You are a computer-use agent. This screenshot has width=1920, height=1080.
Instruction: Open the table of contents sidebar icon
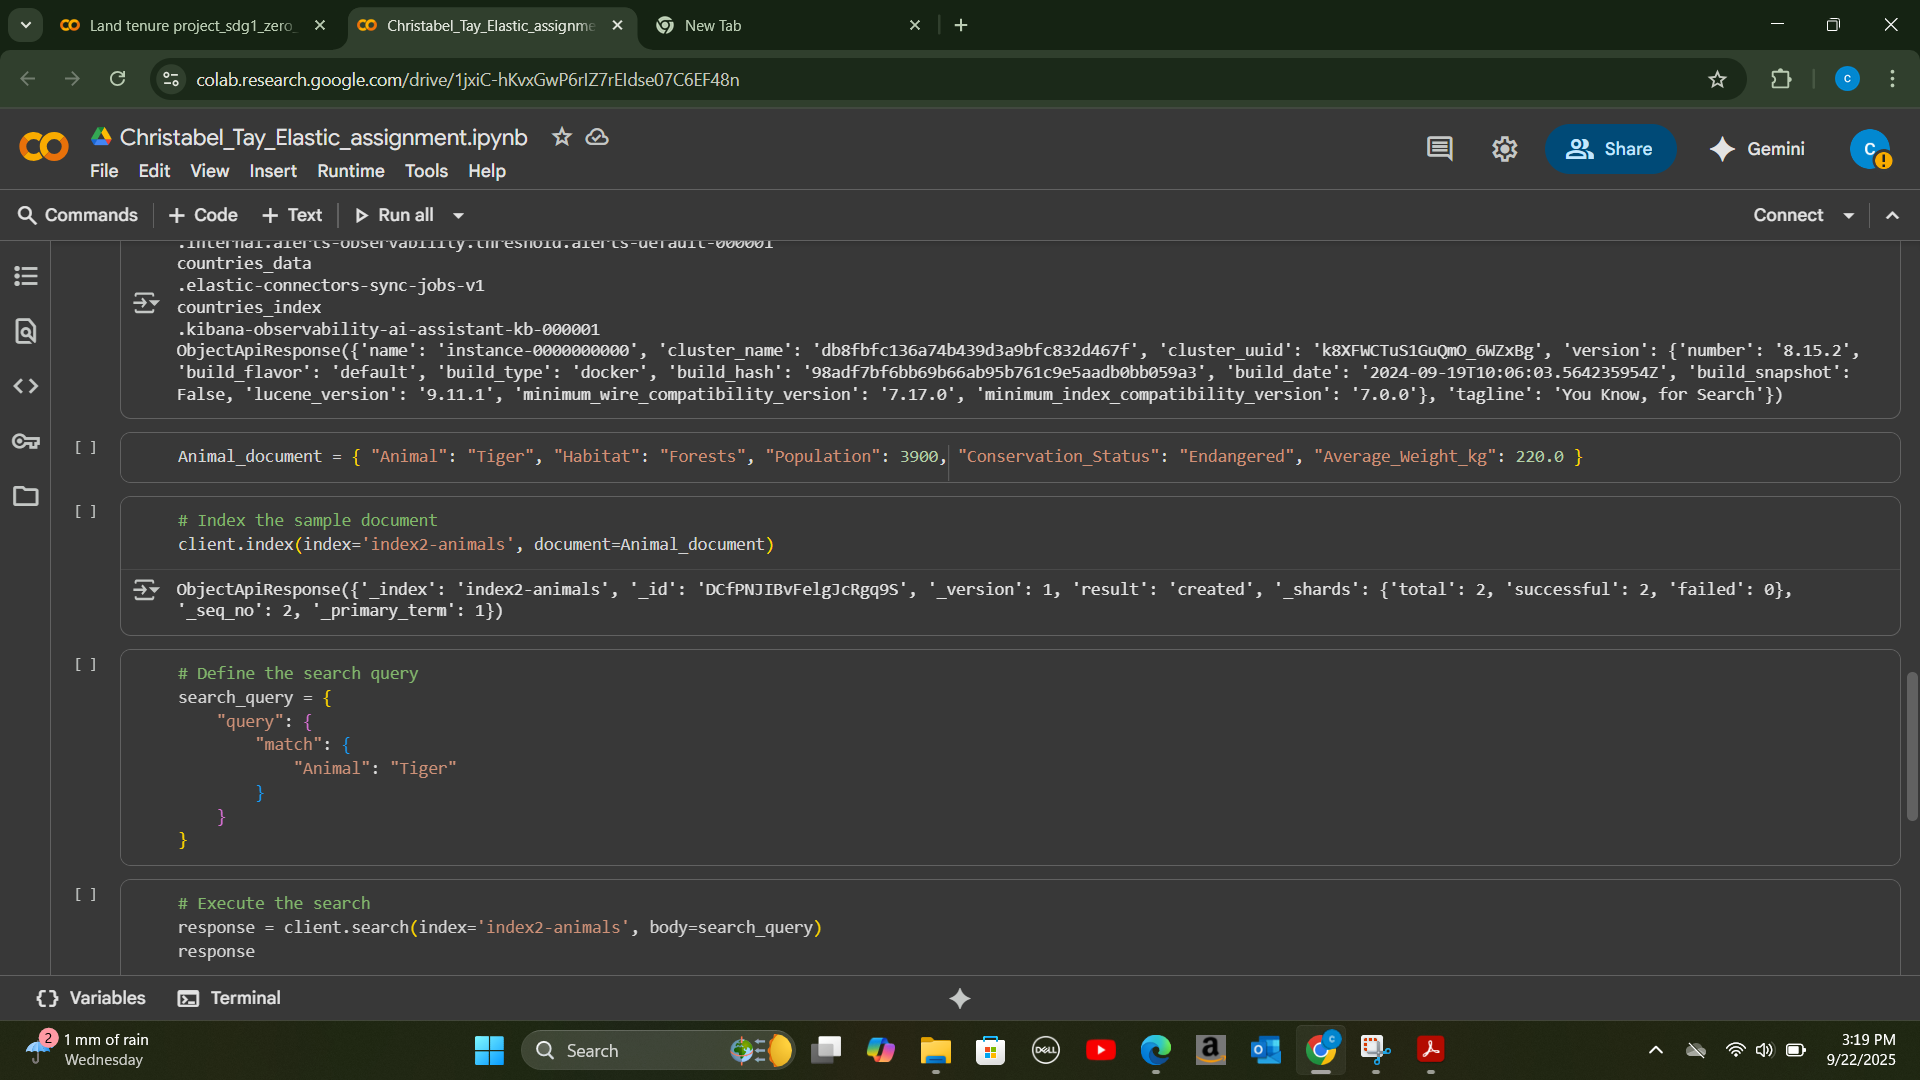point(26,276)
